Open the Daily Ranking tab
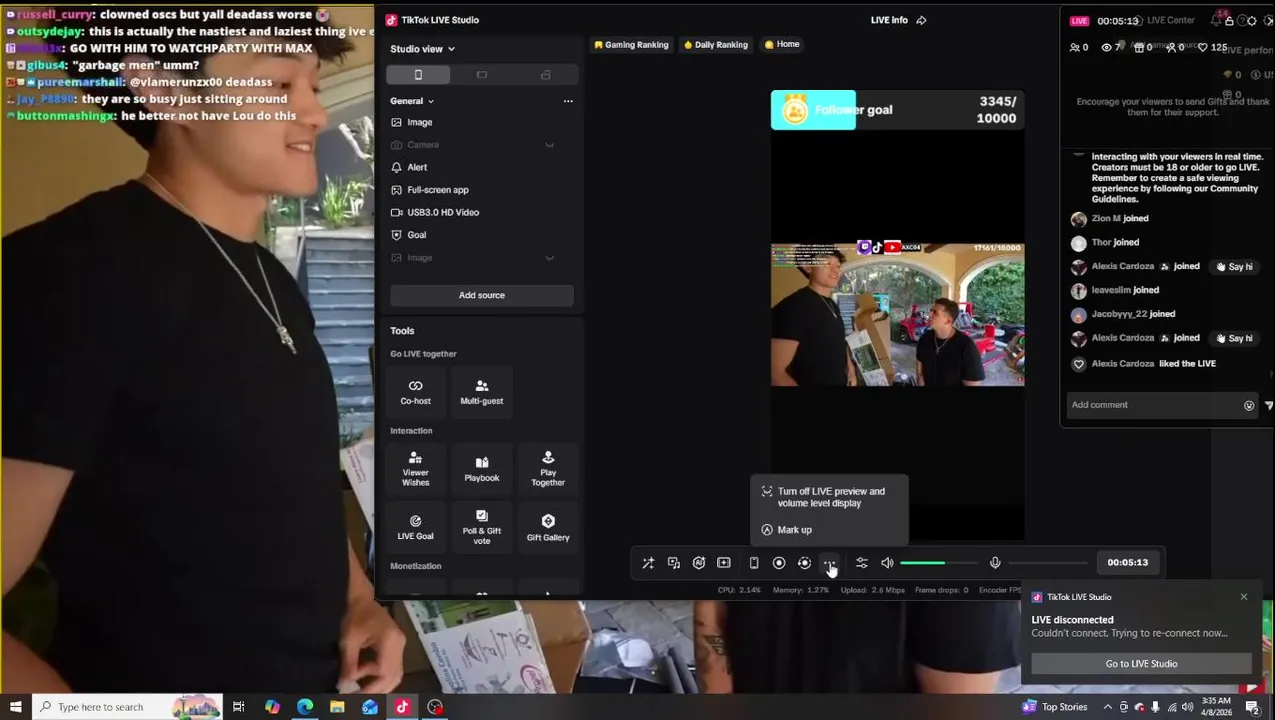 pyautogui.click(x=716, y=44)
